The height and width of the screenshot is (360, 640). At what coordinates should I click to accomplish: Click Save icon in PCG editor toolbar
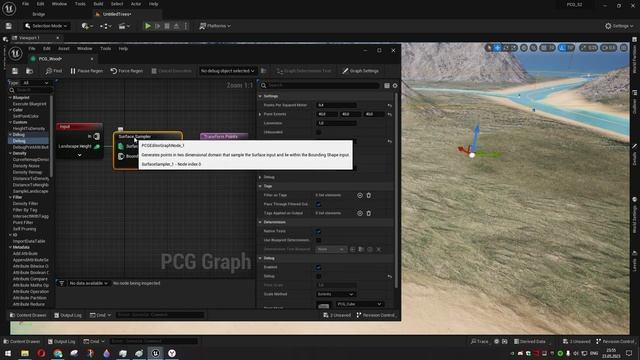[x=15, y=71]
